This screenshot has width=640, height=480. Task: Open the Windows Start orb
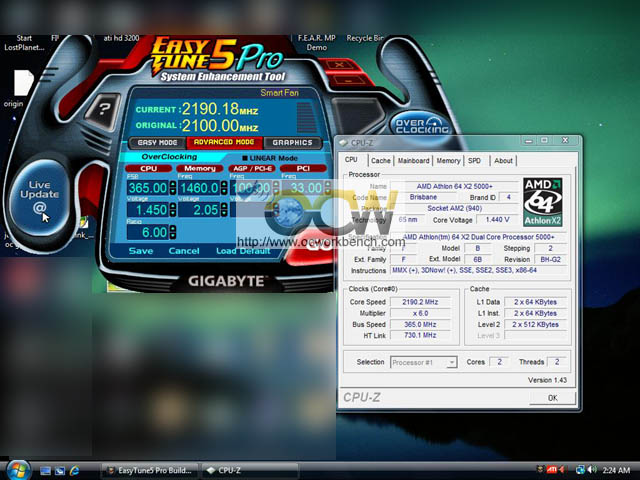[18, 470]
